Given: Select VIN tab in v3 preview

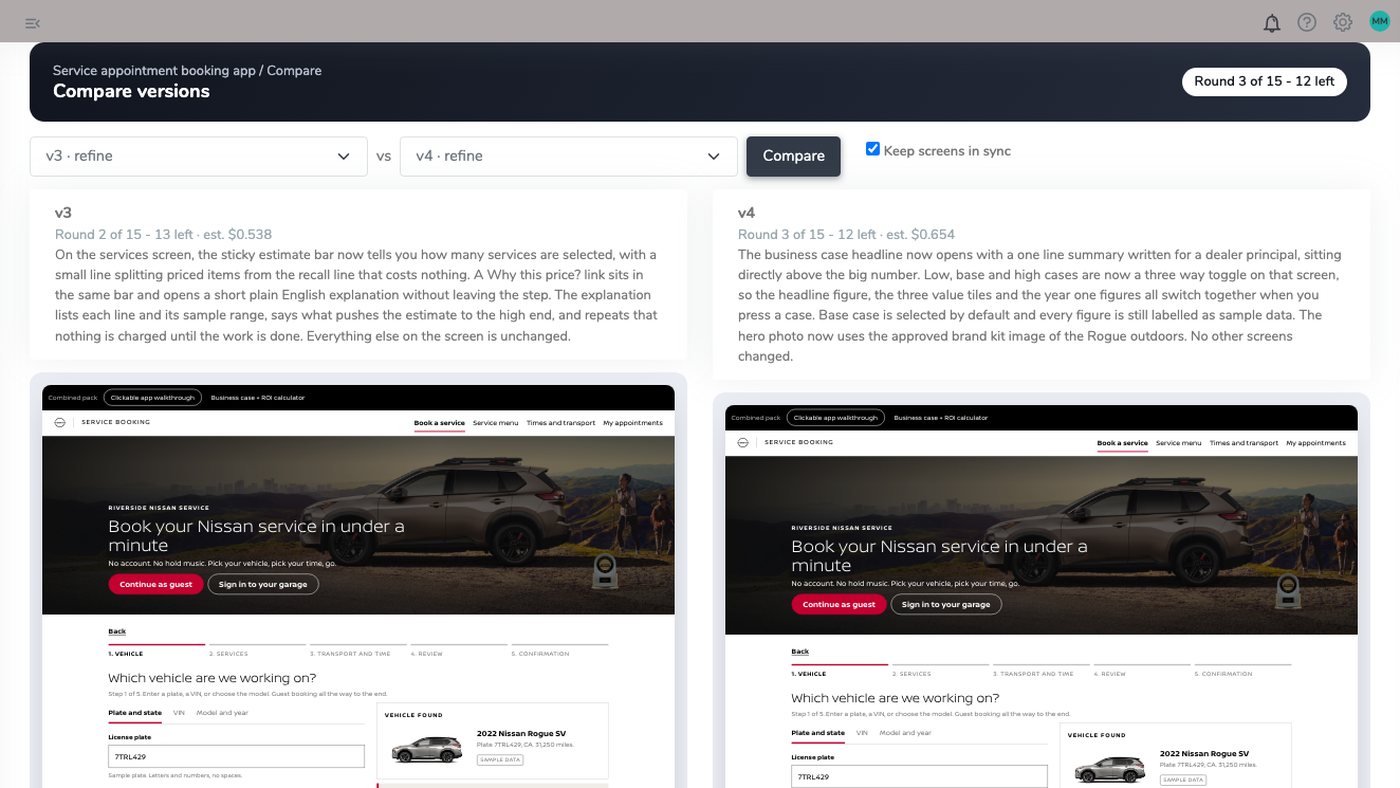Looking at the screenshot, I should click(x=179, y=713).
